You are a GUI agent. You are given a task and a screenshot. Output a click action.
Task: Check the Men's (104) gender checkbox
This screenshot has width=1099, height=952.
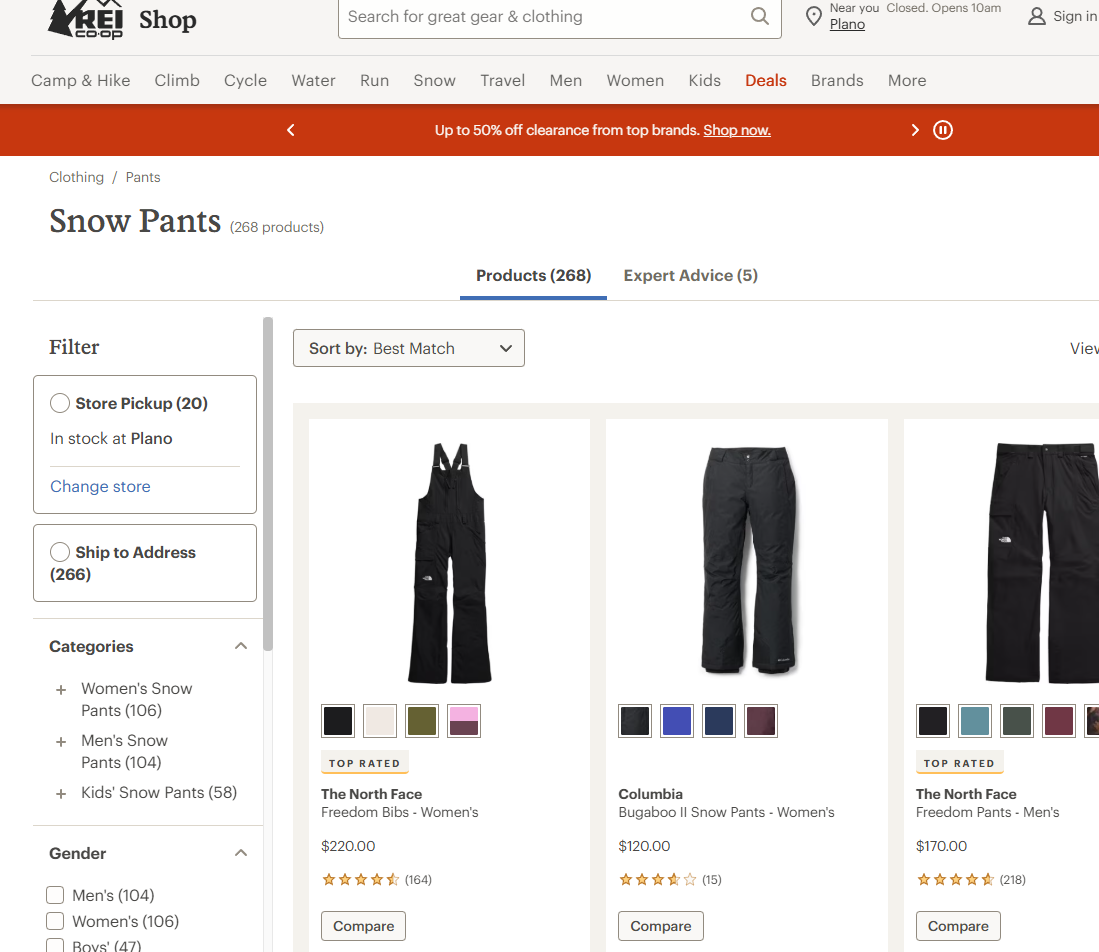point(55,895)
